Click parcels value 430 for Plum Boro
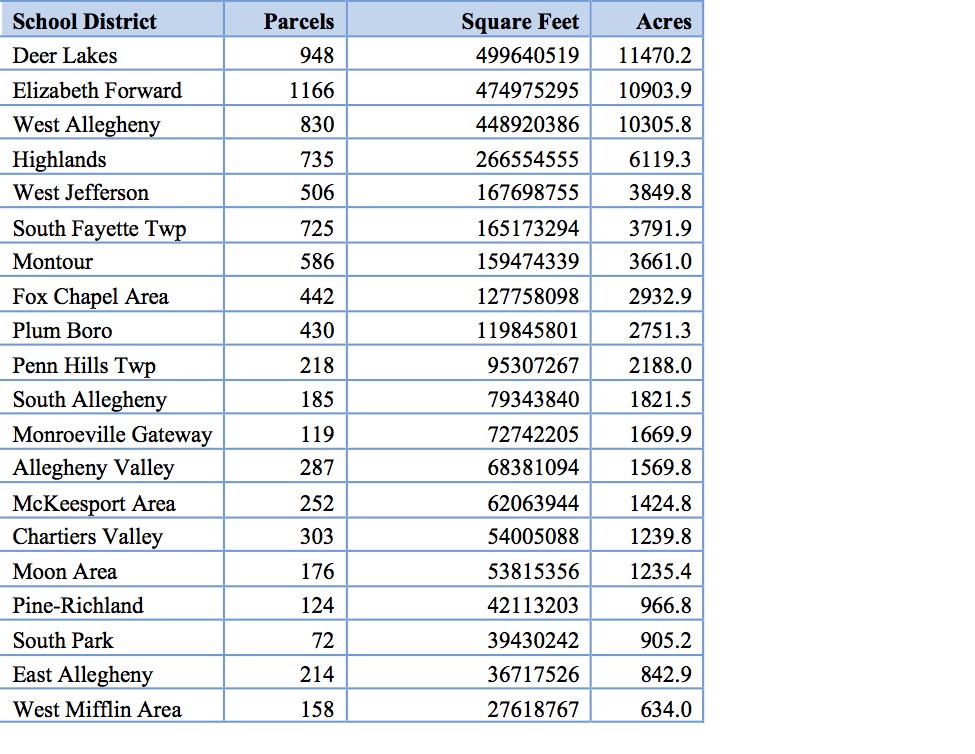 click(317, 331)
